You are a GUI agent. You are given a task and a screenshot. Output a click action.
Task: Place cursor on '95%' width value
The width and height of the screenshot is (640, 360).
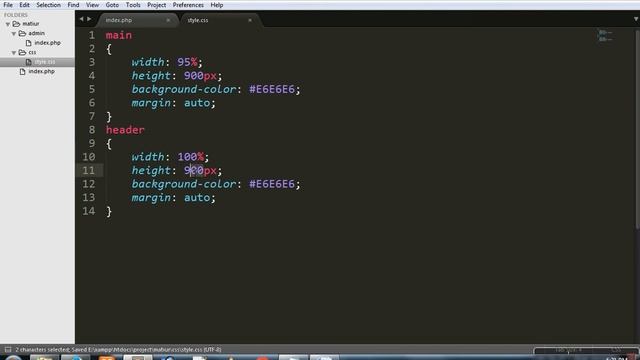tap(187, 62)
